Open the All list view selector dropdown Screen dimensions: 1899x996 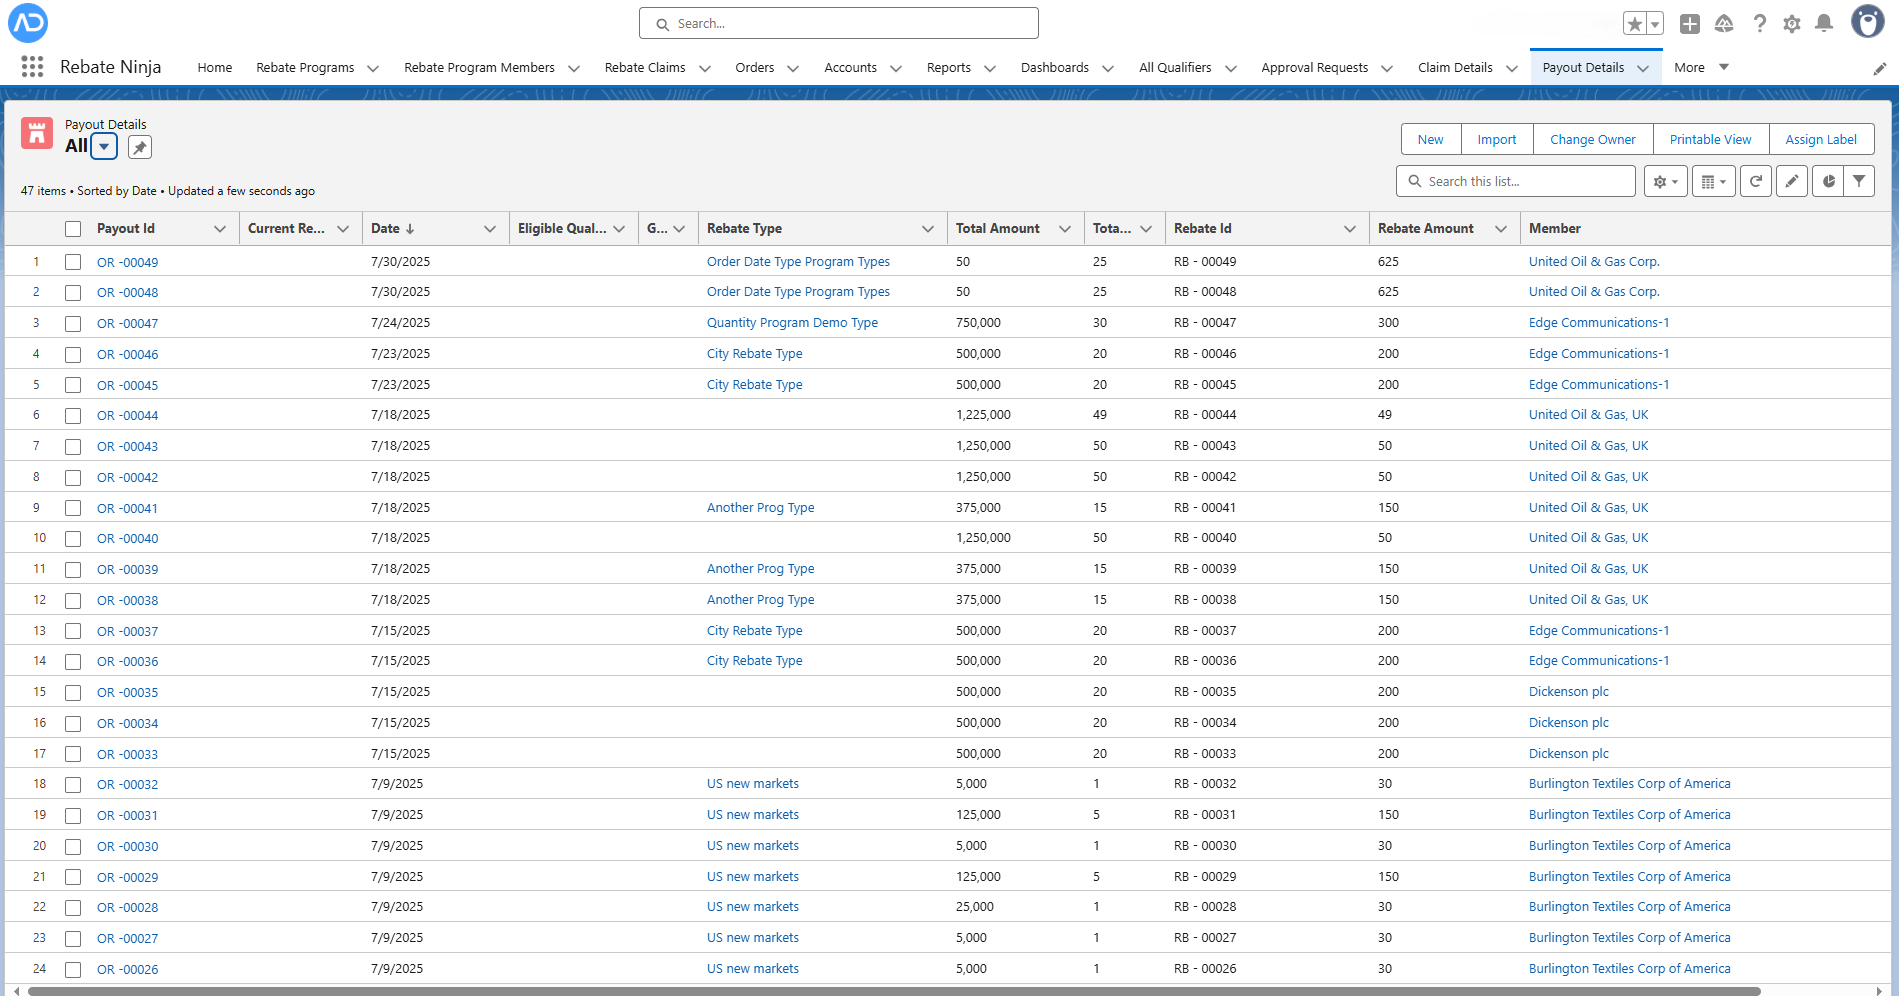tap(103, 146)
